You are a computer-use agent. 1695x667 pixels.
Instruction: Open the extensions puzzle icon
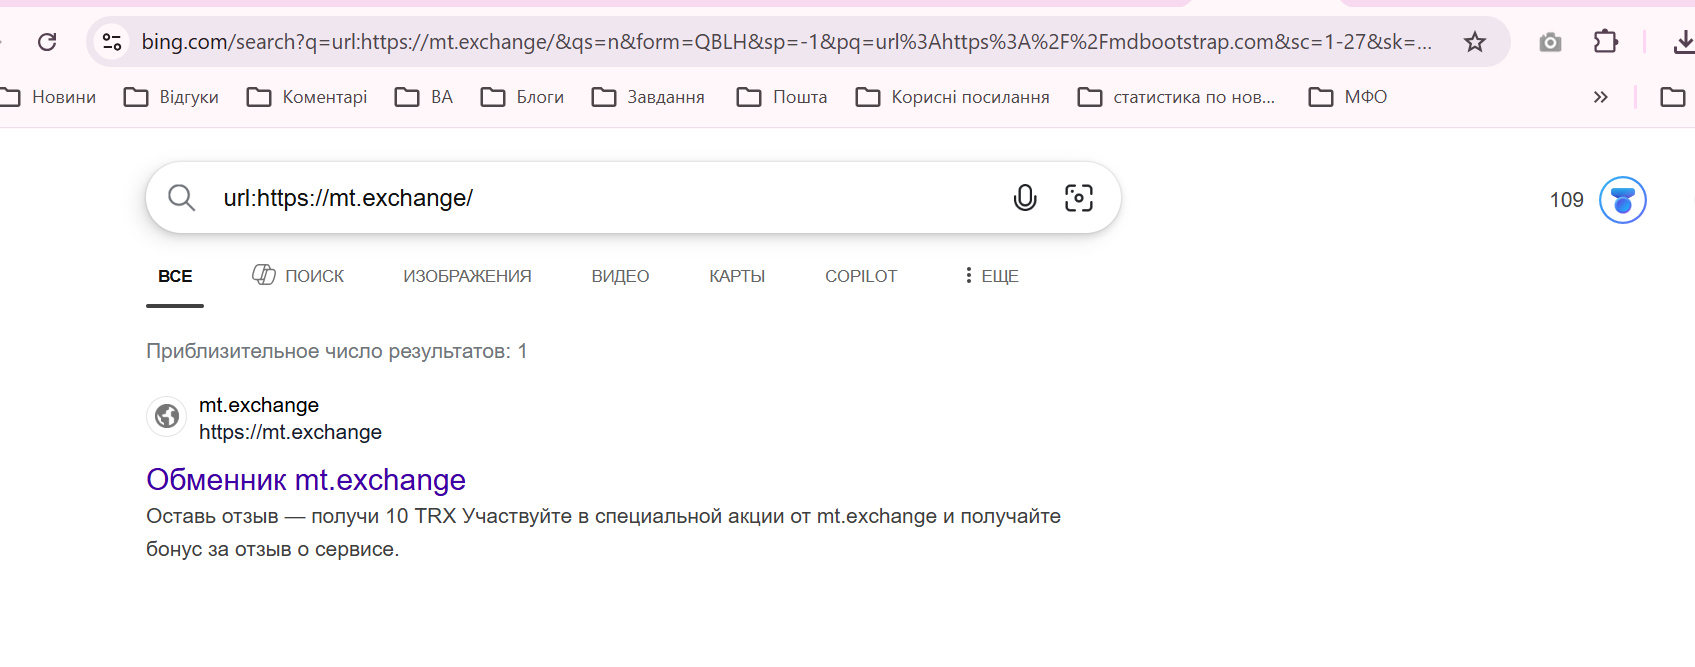1605,42
